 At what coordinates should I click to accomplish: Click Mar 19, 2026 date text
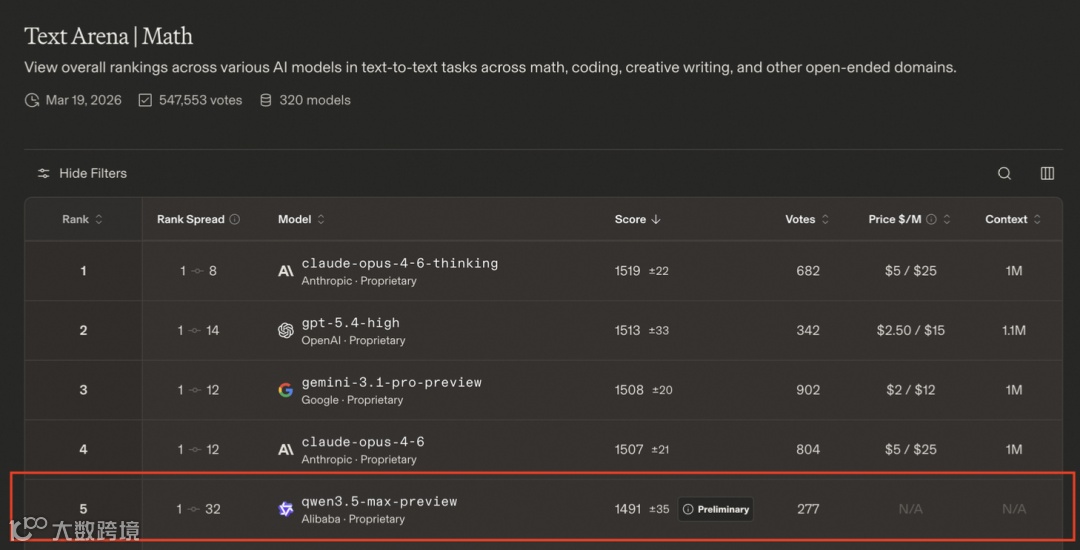83,101
